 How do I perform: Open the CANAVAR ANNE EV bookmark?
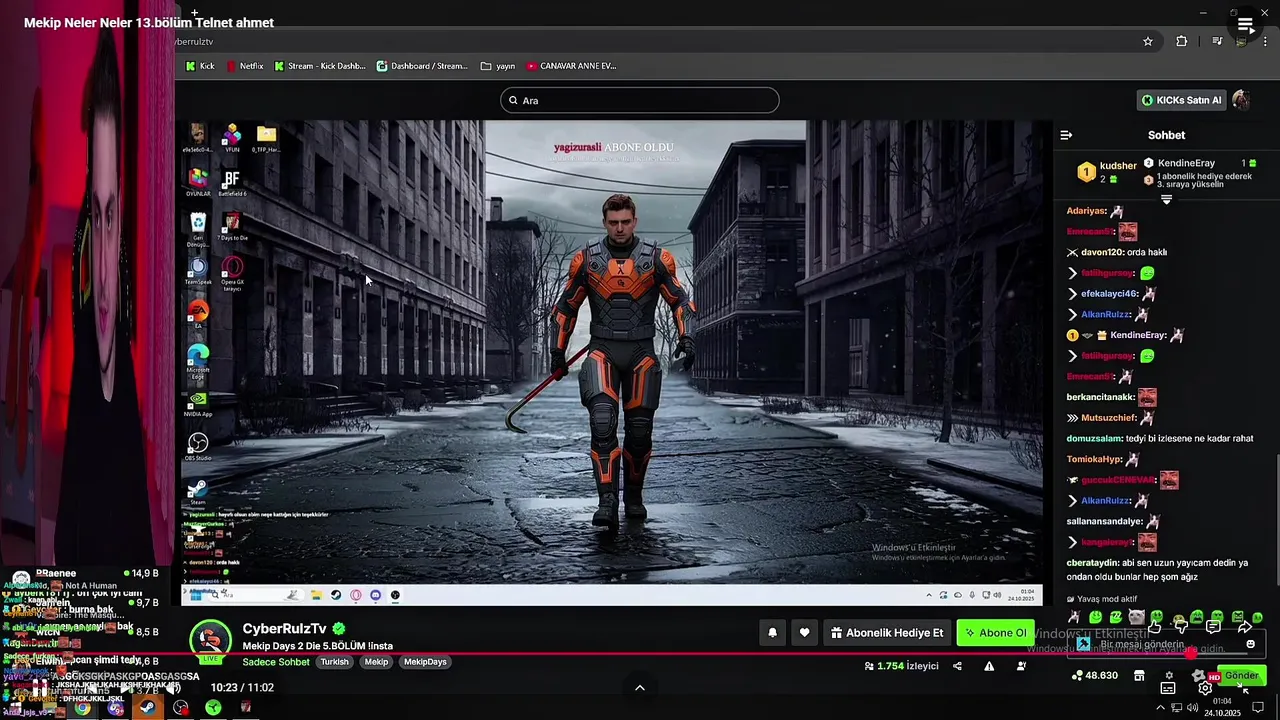pyautogui.click(x=571, y=66)
